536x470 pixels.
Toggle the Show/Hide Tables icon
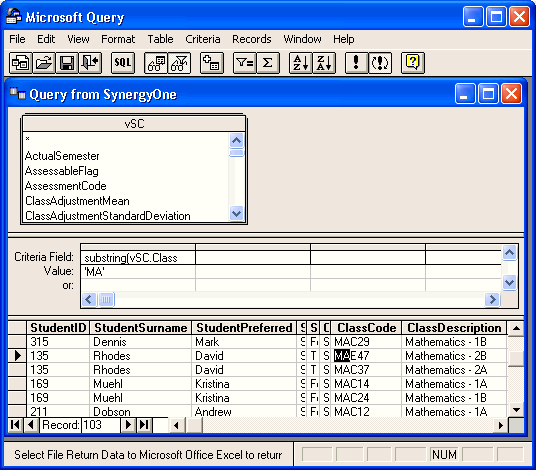pos(156,63)
